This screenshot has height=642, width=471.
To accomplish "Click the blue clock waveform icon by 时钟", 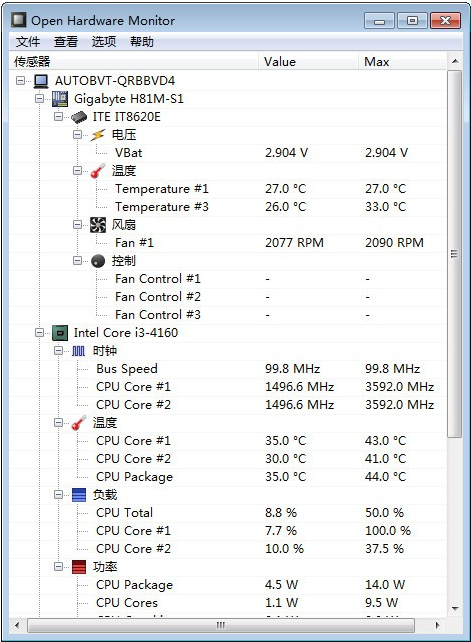I will pos(79,351).
